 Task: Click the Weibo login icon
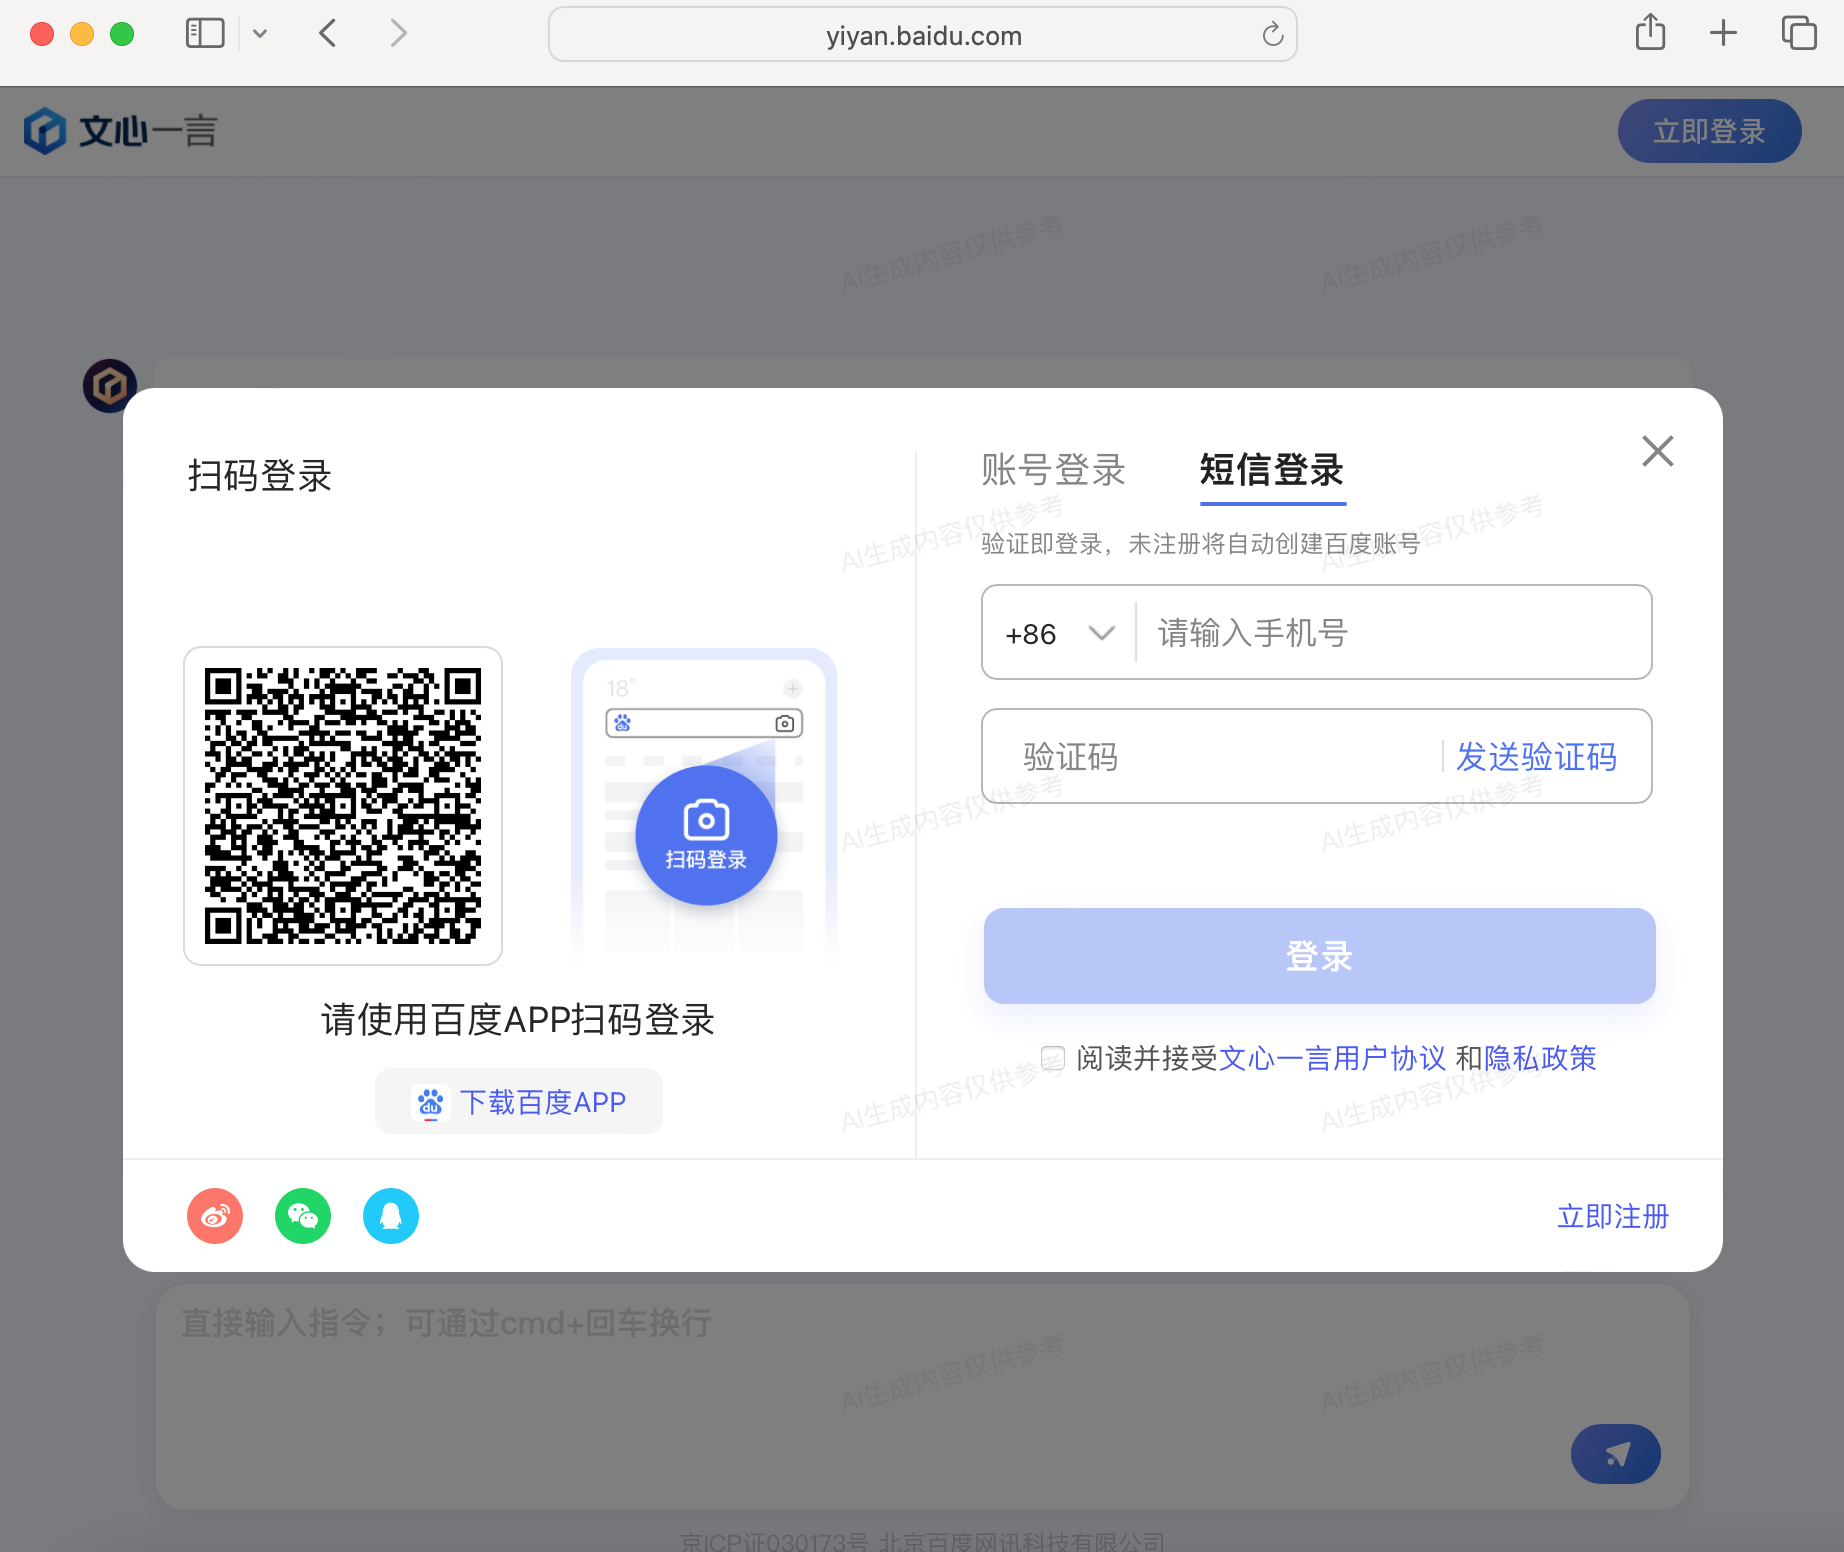[215, 1216]
